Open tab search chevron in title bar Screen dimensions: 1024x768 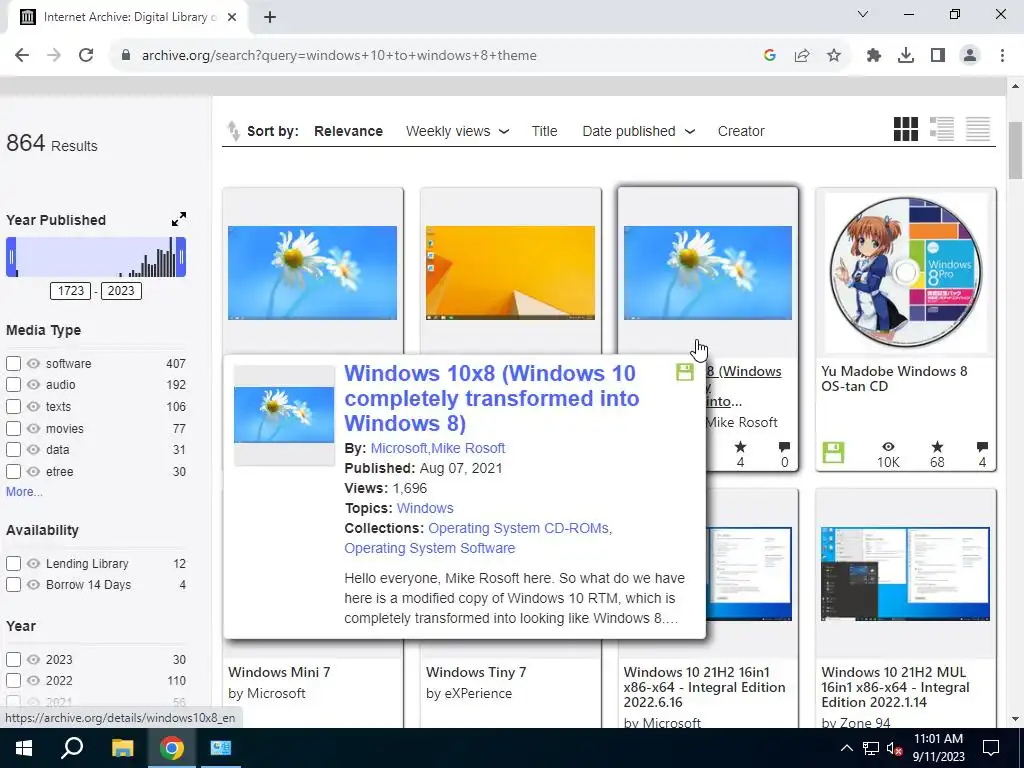point(863,14)
